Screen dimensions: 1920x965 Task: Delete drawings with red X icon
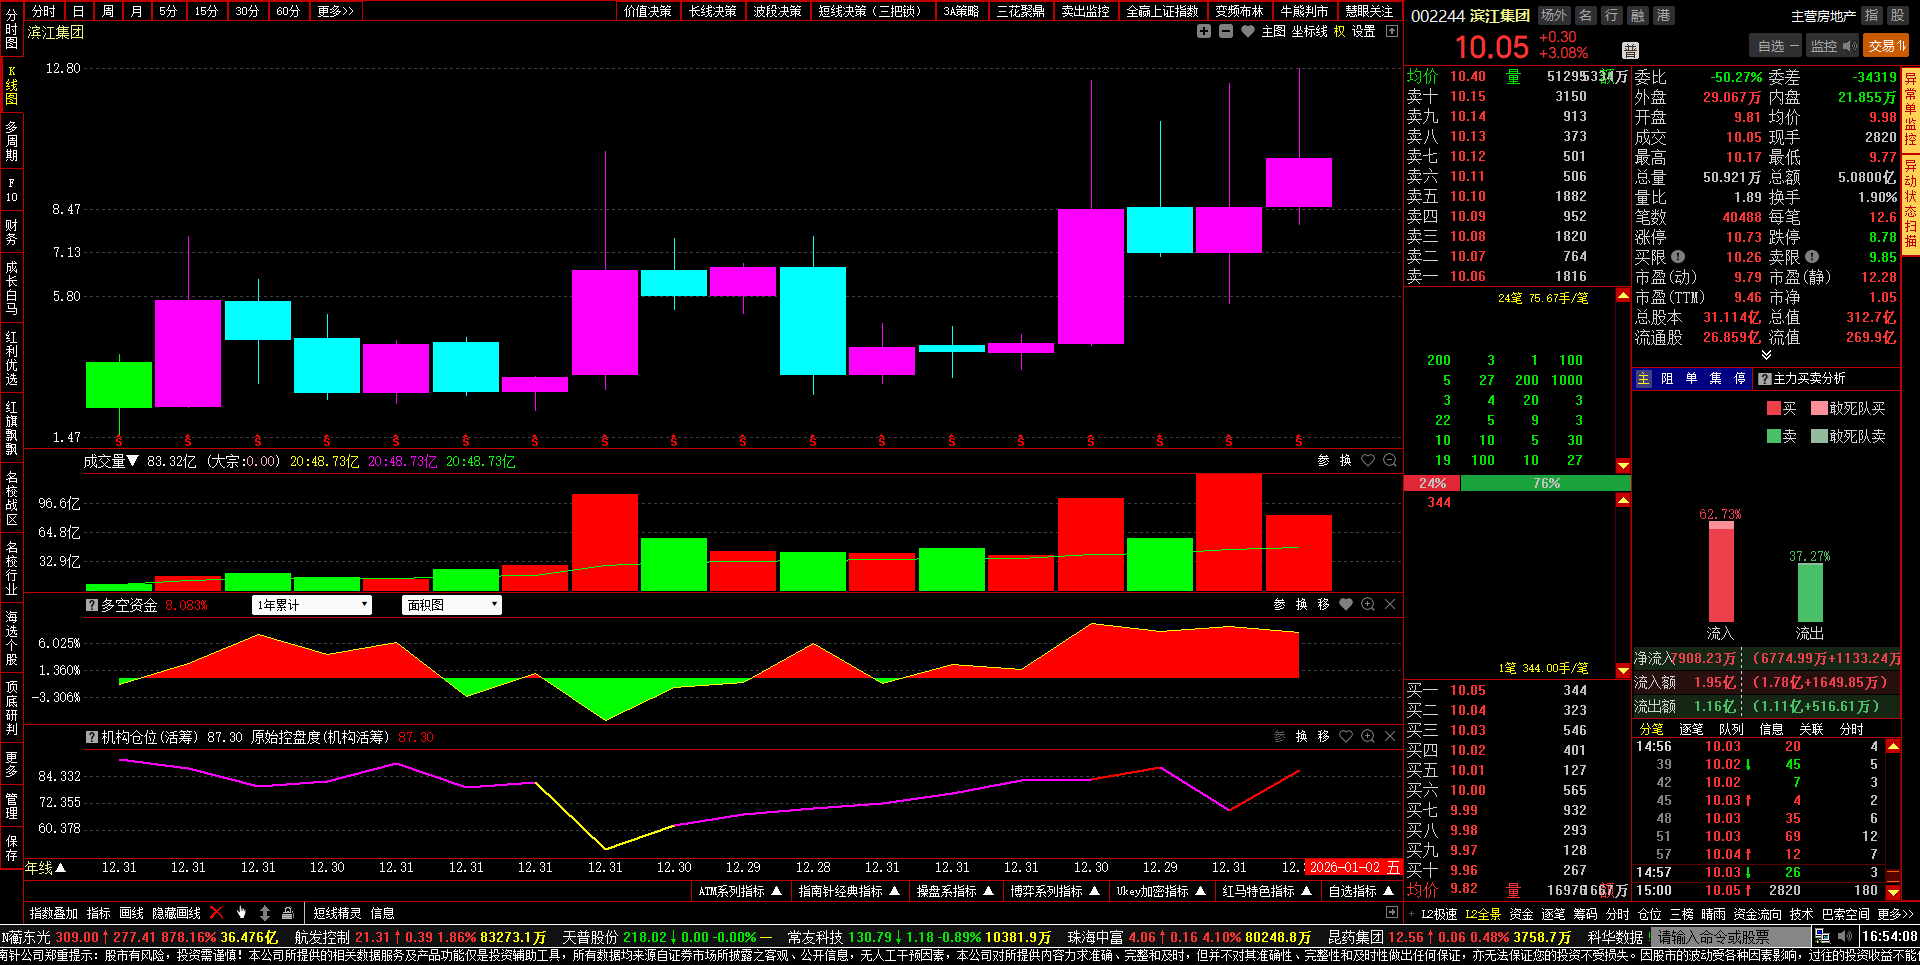click(217, 912)
